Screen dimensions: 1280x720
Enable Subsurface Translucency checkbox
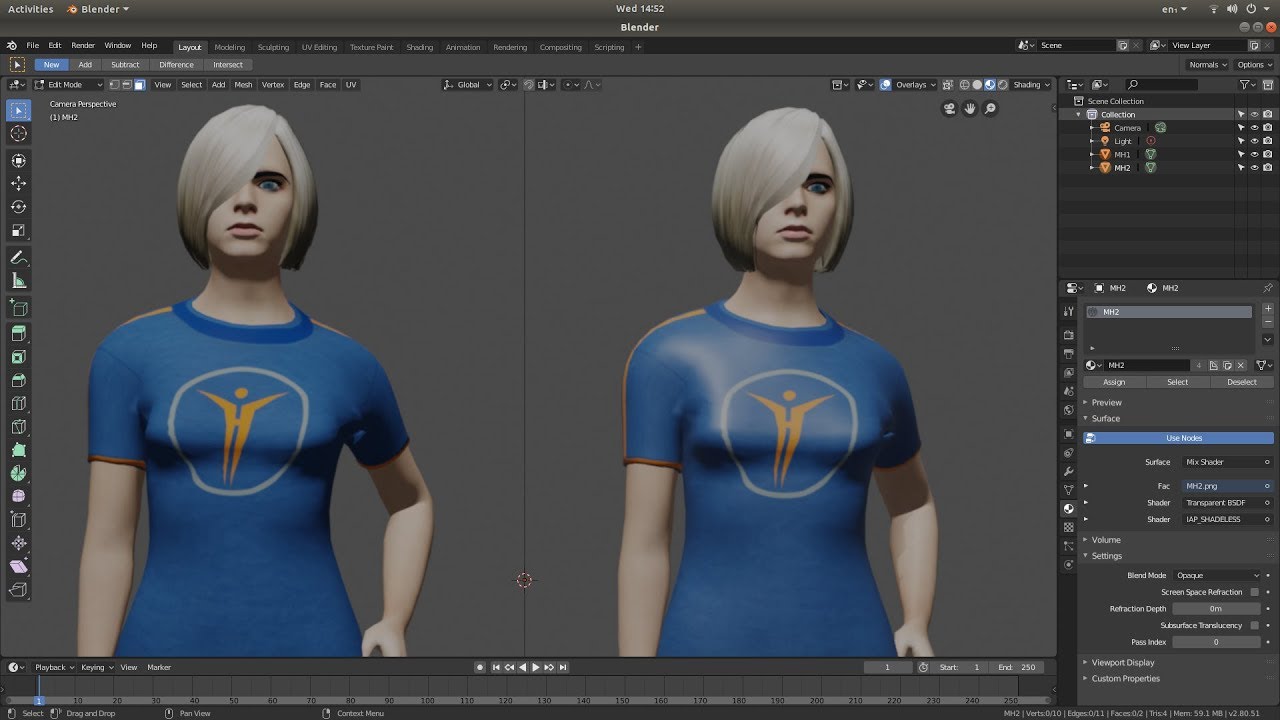1254,625
